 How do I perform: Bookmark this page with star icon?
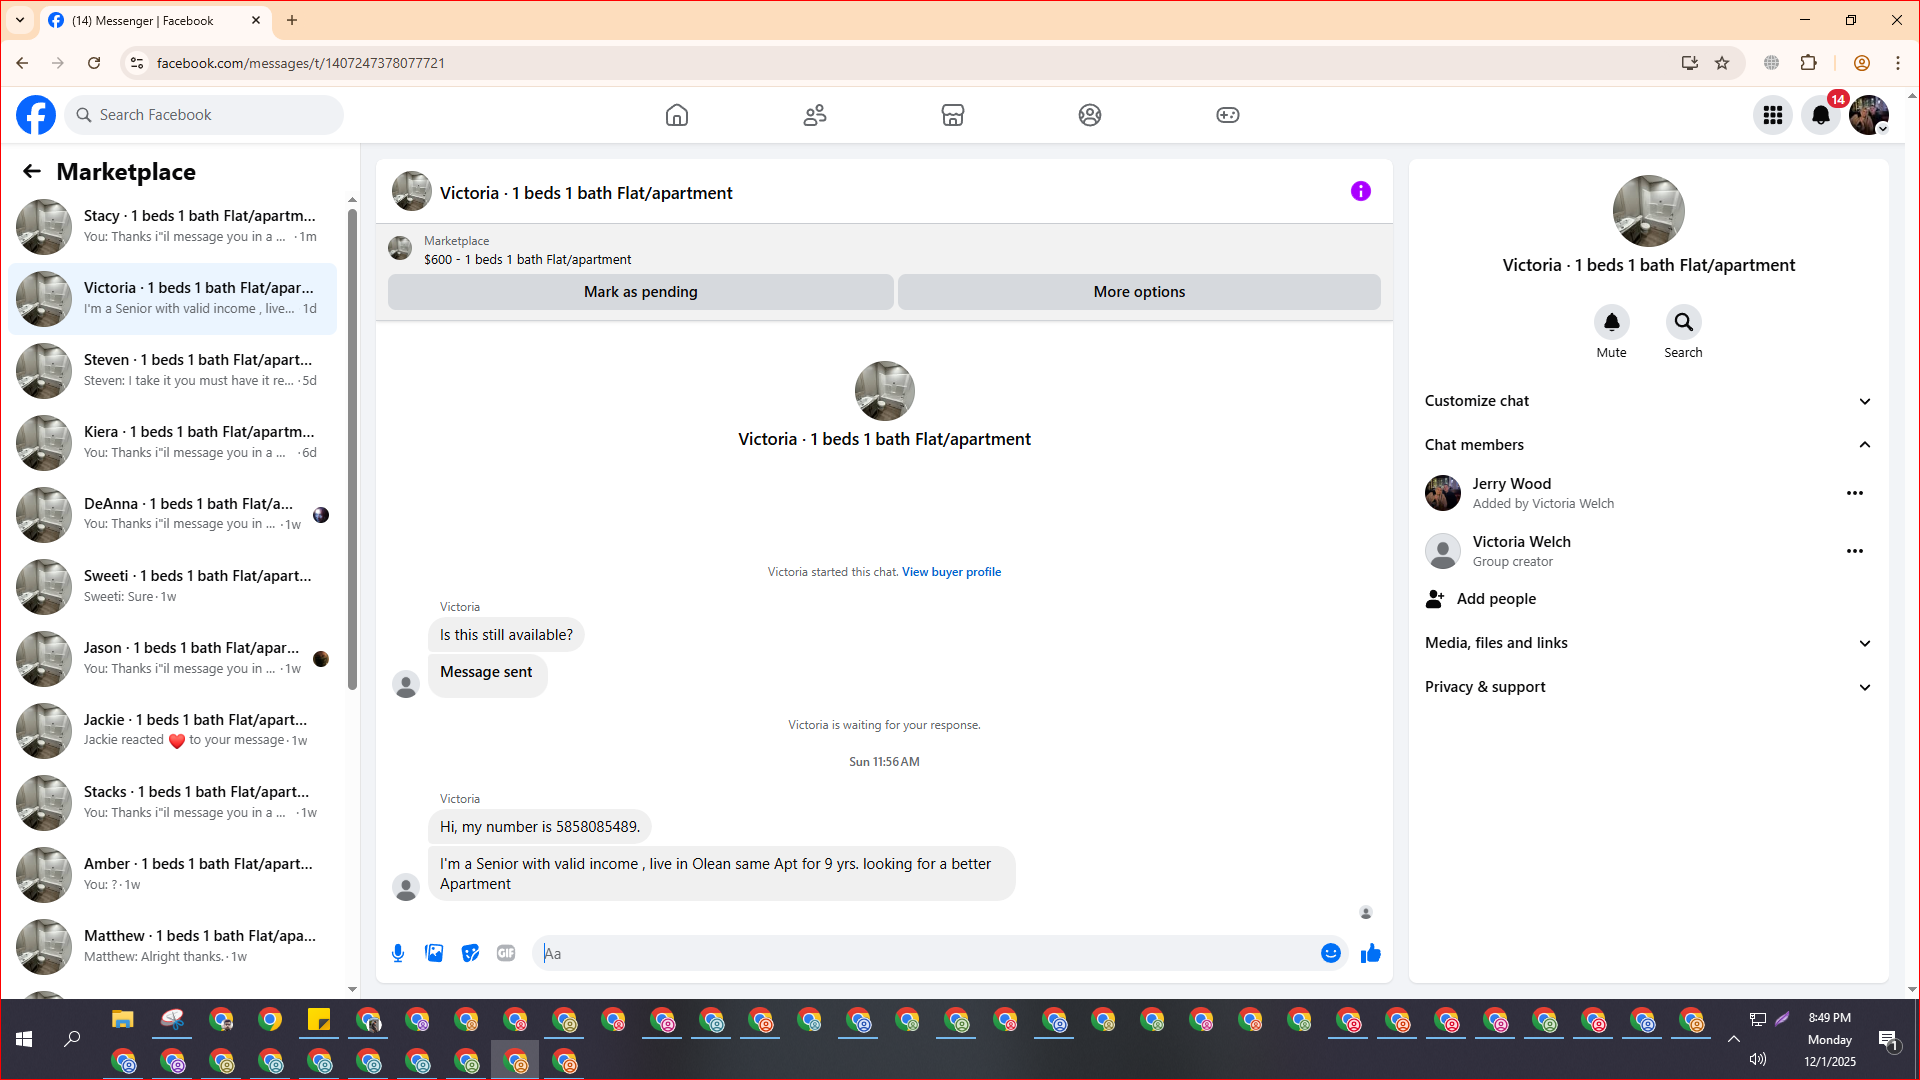[x=1722, y=63]
